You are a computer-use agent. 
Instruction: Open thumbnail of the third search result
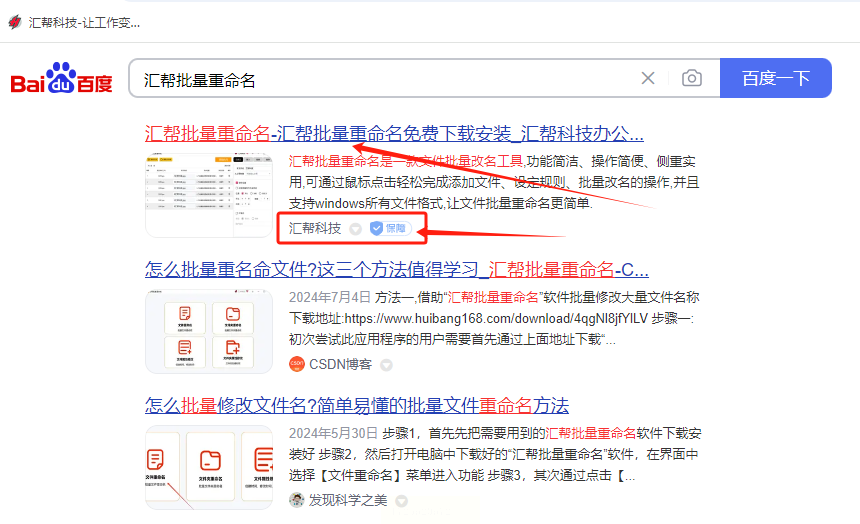pyautogui.click(x=208, y=467)
